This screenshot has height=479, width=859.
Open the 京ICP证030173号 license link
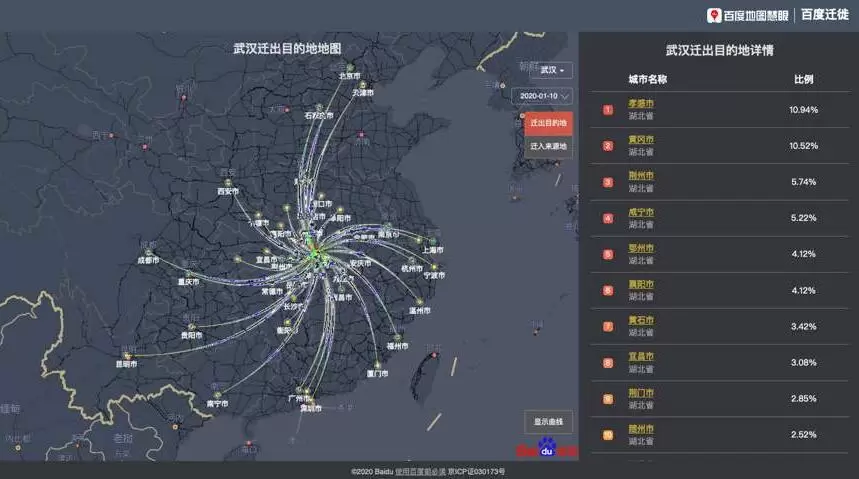pos(475,471)
